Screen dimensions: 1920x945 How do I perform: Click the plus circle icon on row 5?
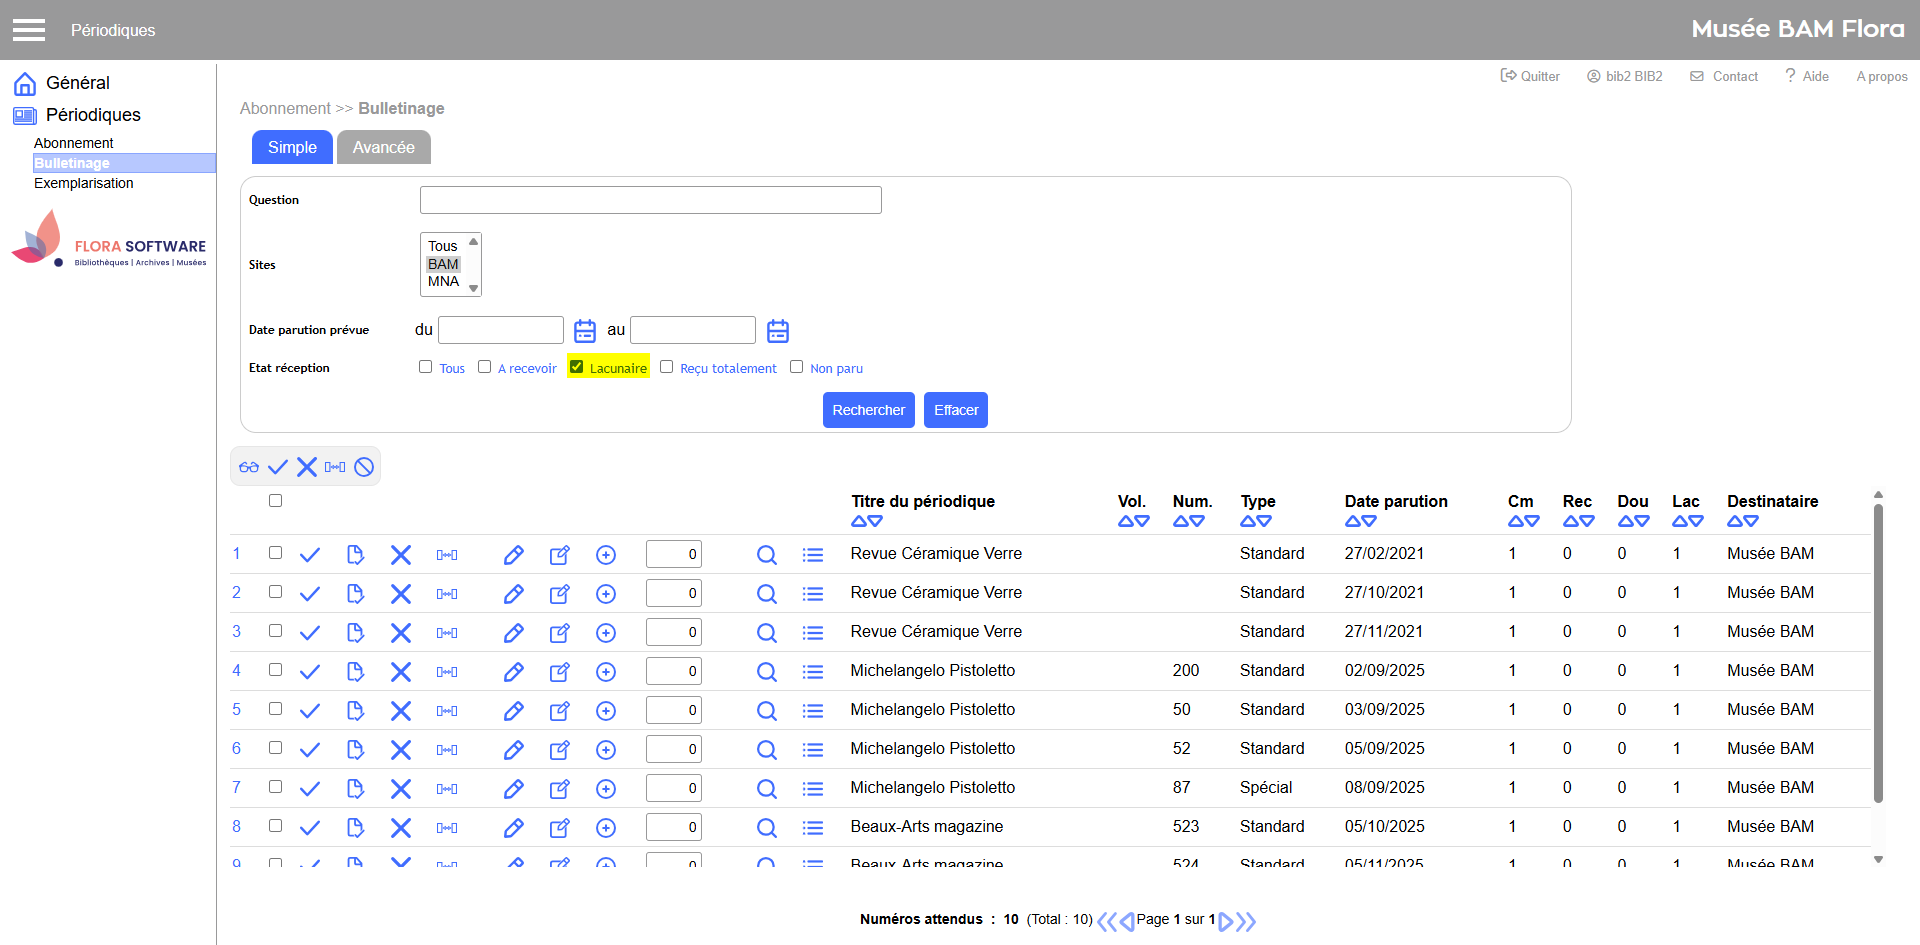click(x=606, y=711)
